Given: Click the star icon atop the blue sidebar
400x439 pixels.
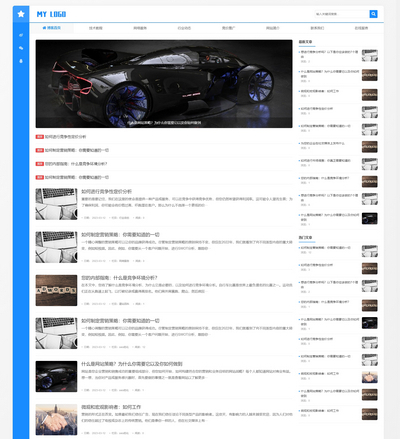Looking at the screenshot, I should 21,14.
